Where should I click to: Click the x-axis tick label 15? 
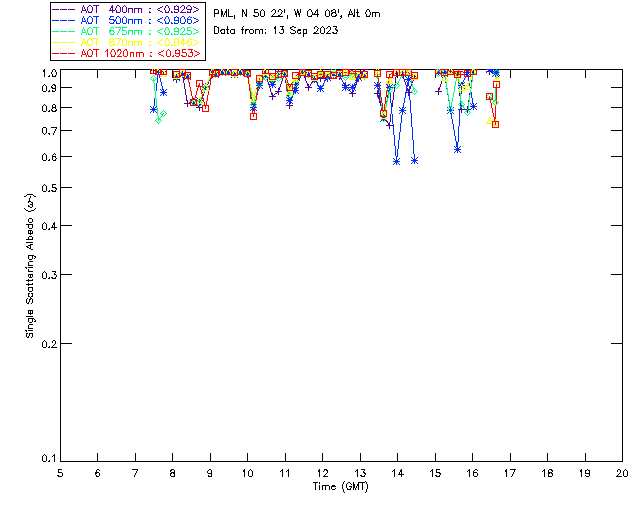pyautogui.click(x=435, y=473)
